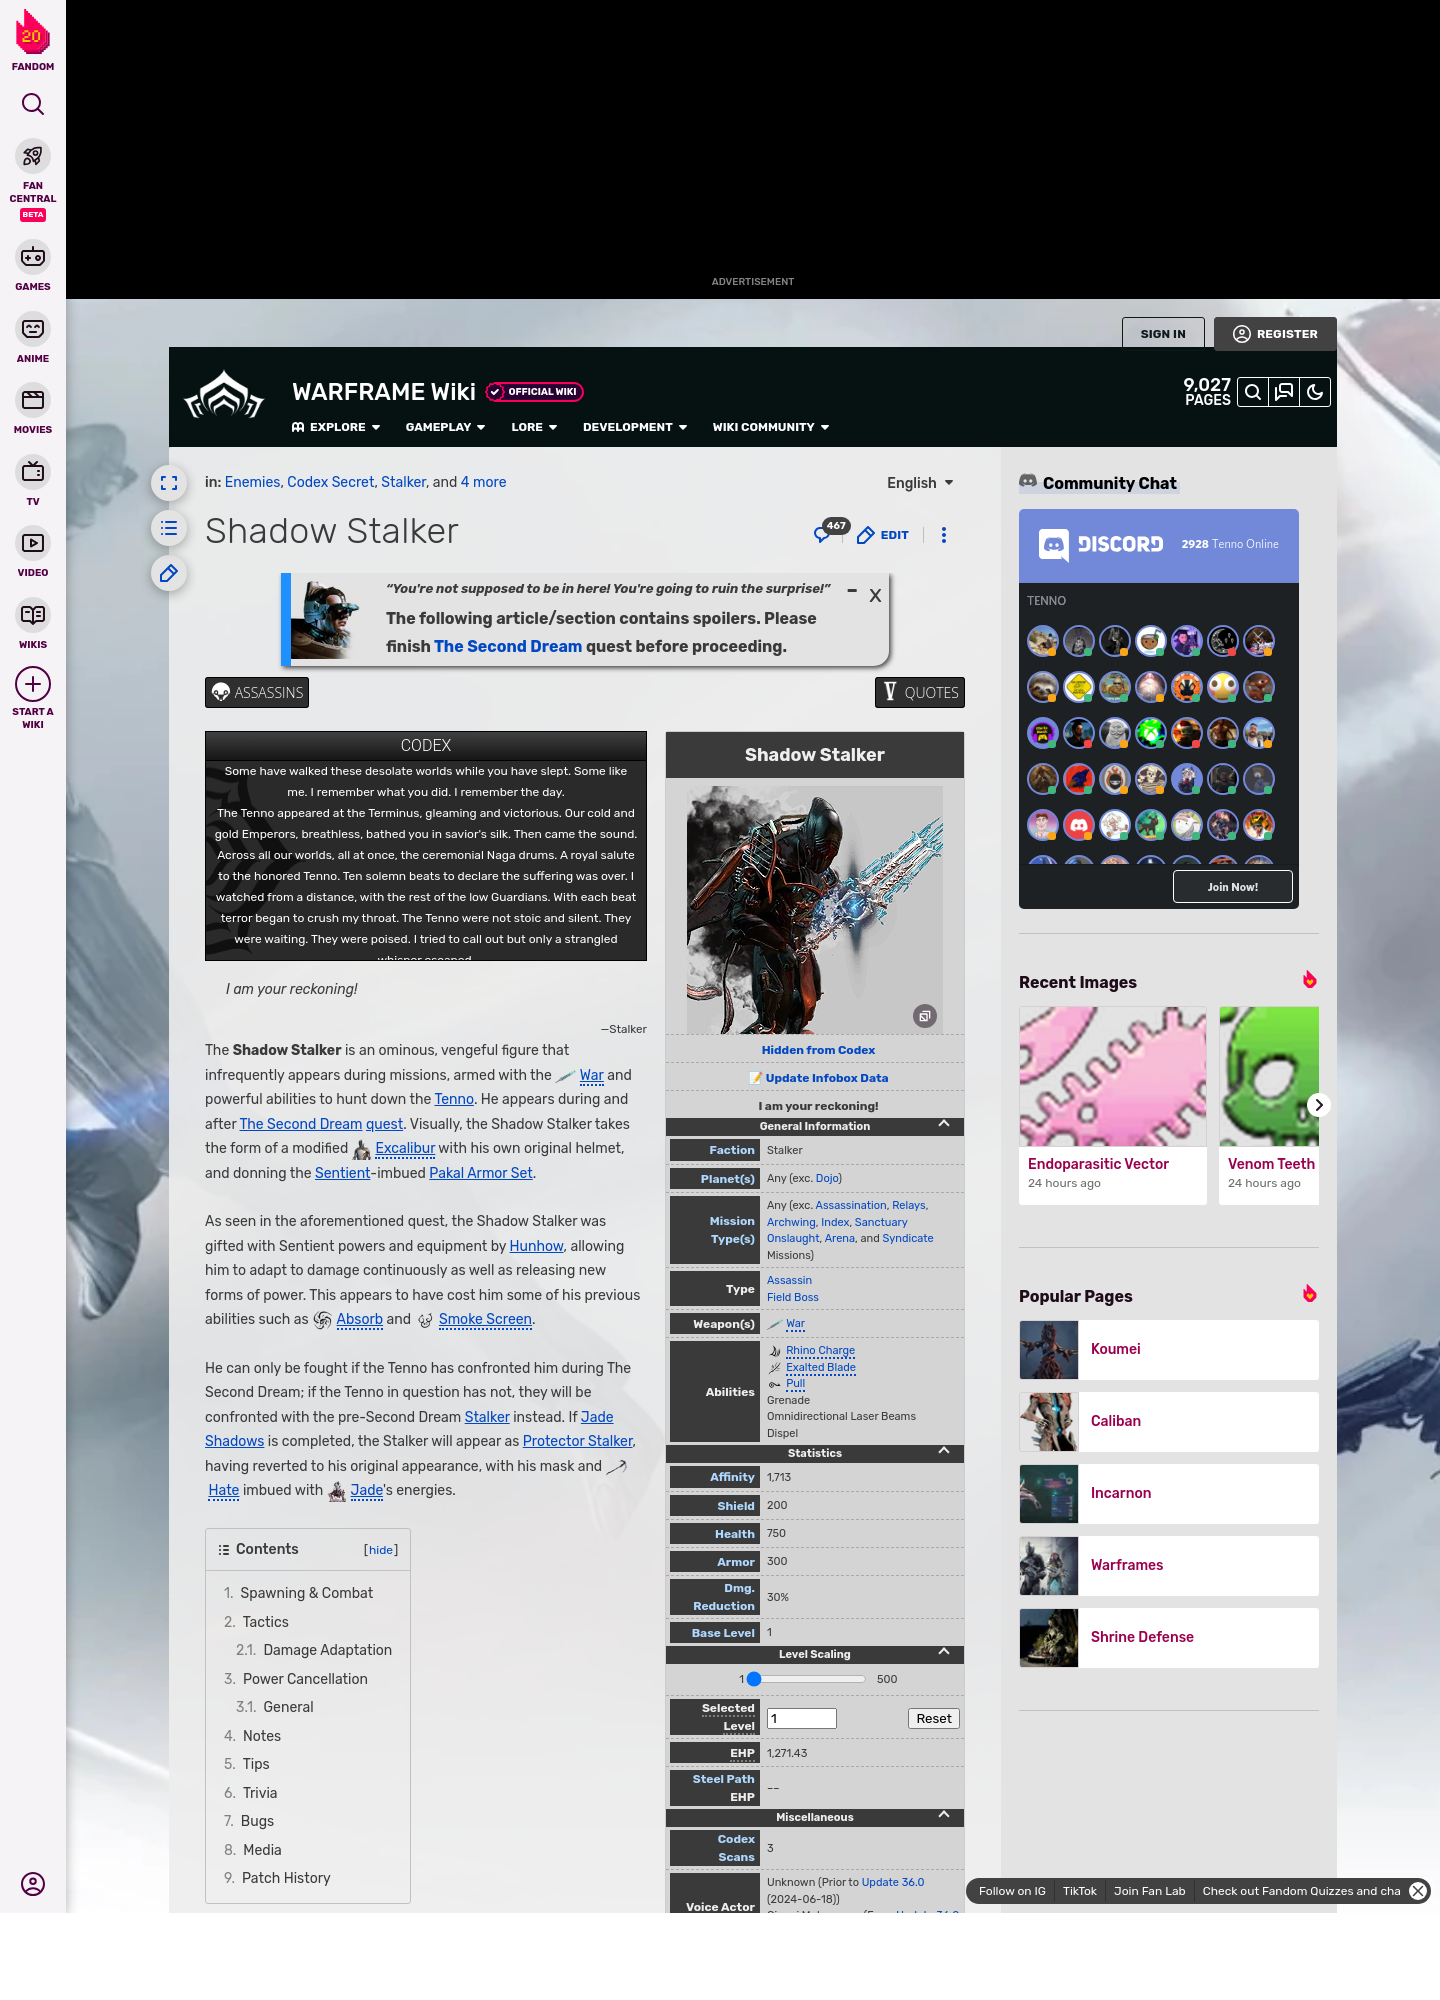Screen dimensions: 1440x2000
Task: Dismiss the bottom Fandom notification bar
Action: point(1418,1891)
